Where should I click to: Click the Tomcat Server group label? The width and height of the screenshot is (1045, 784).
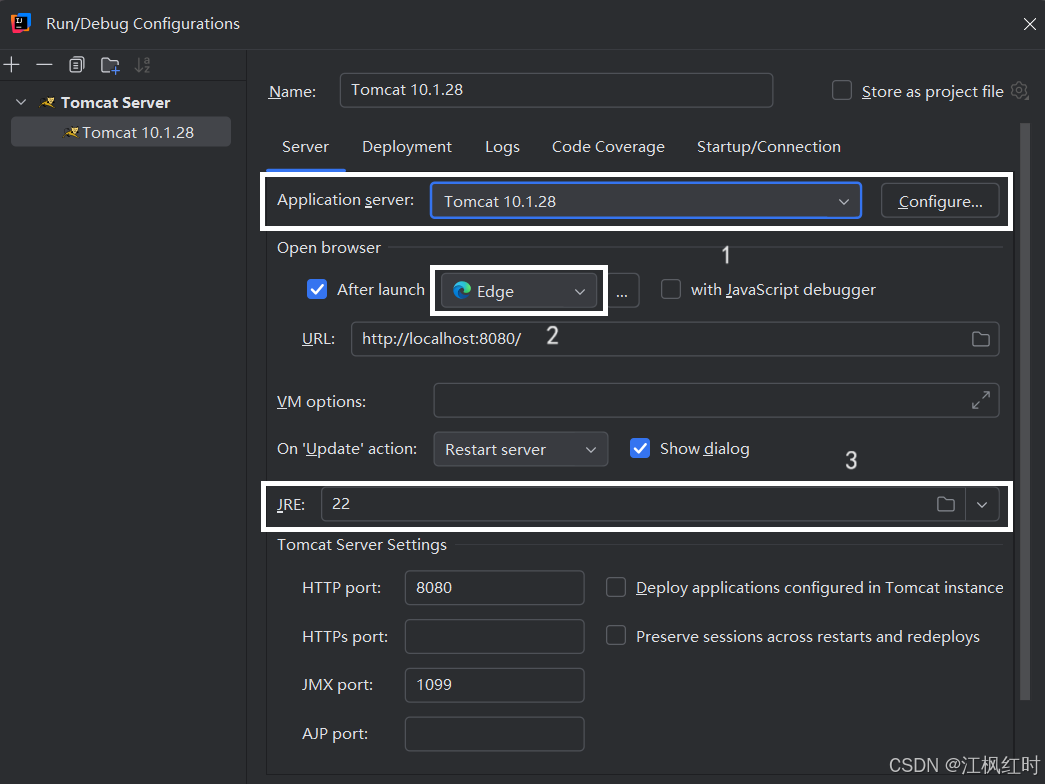tap(115, 102)
